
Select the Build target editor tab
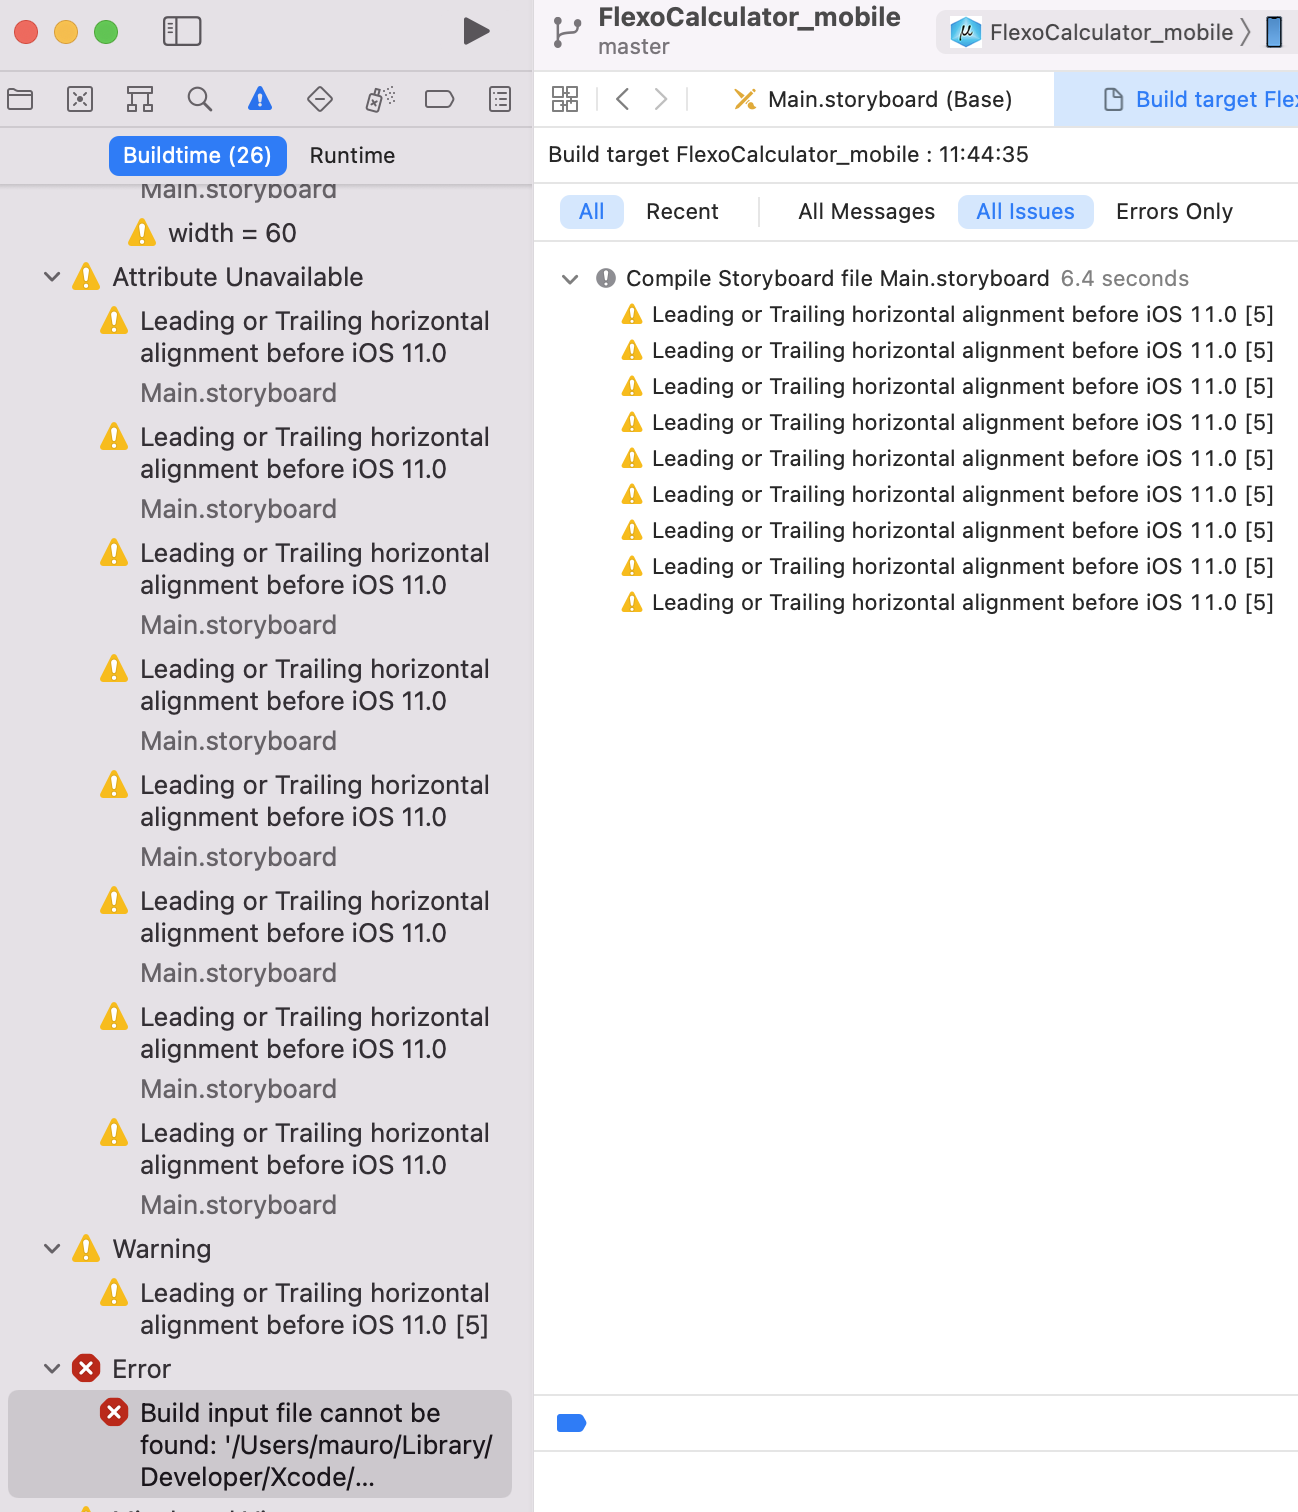pyautogui.click(x=1176, y=99)
